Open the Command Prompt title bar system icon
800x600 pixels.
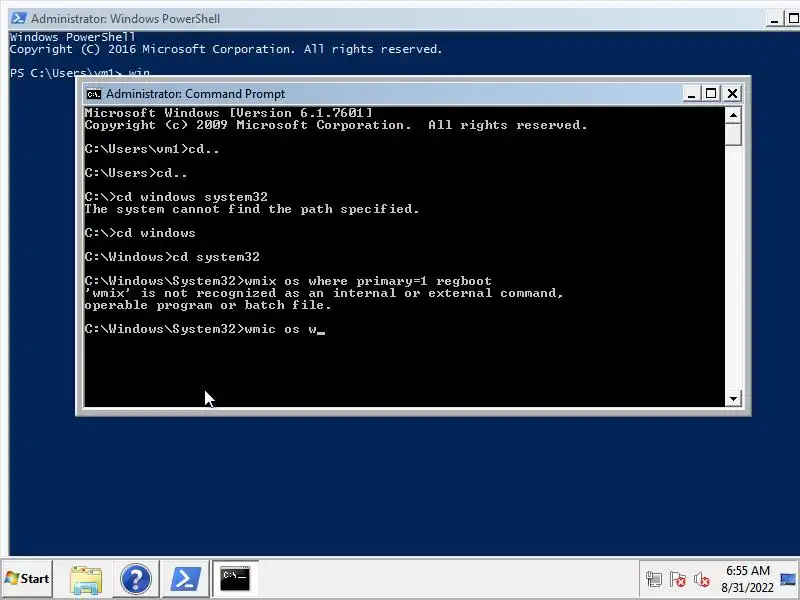(94, 94)
